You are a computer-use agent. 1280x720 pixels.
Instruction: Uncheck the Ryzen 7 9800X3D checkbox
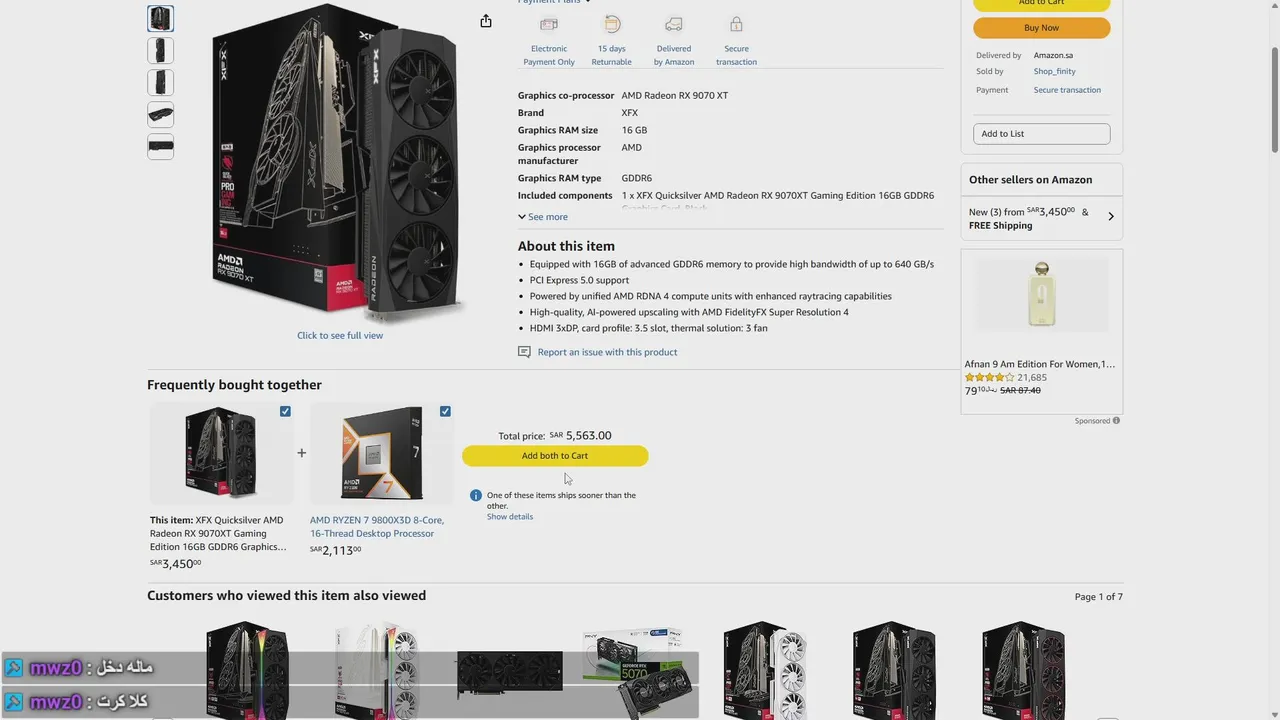445,411
